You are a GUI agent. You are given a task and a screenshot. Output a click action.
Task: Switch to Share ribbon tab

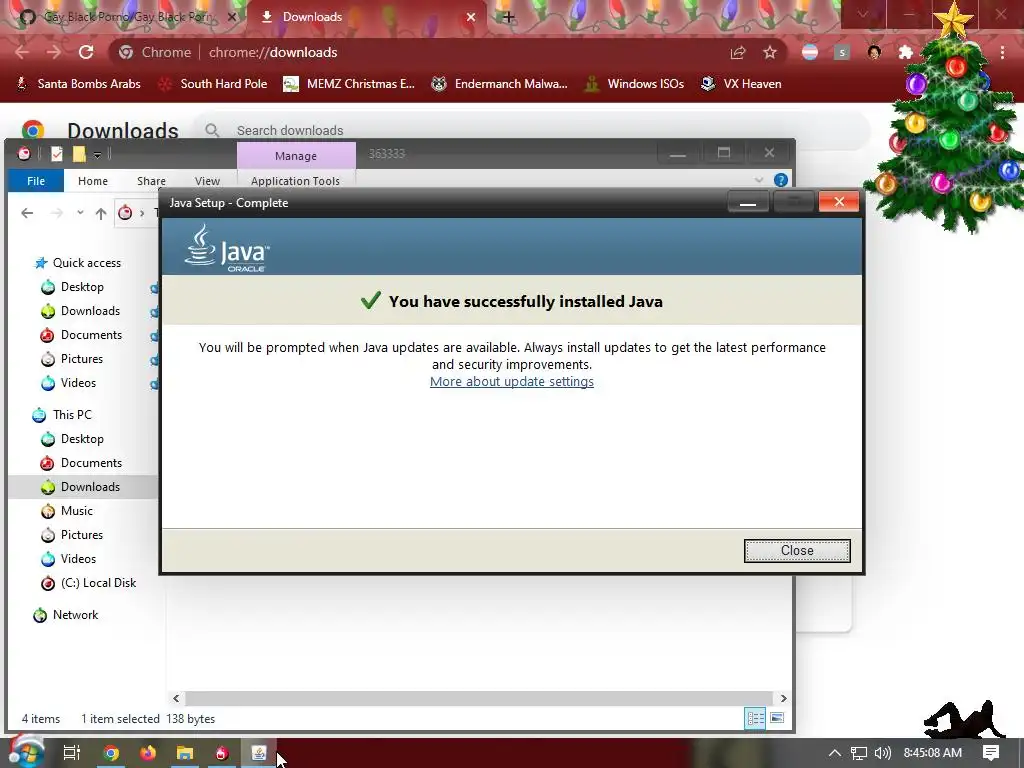coord(151,181)
